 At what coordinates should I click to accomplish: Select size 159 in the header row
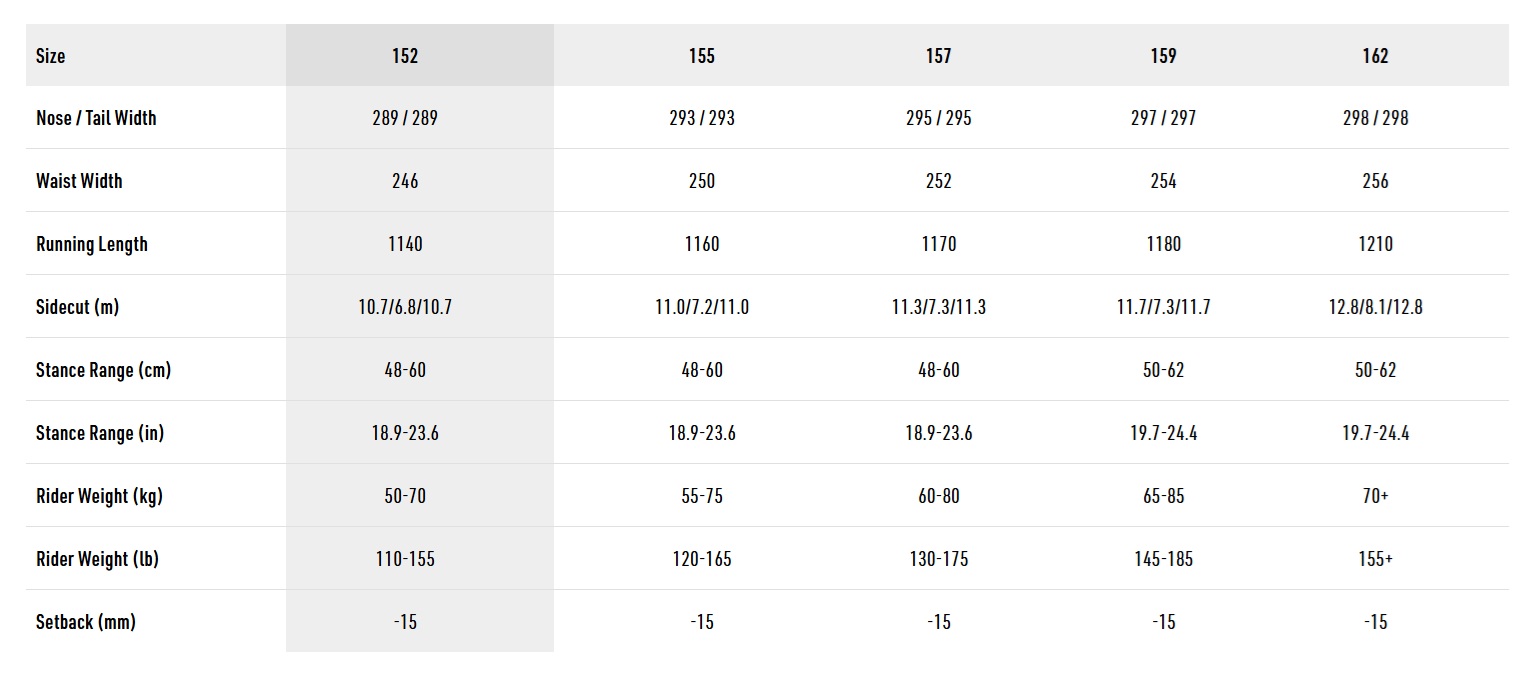pos(1163,56)
